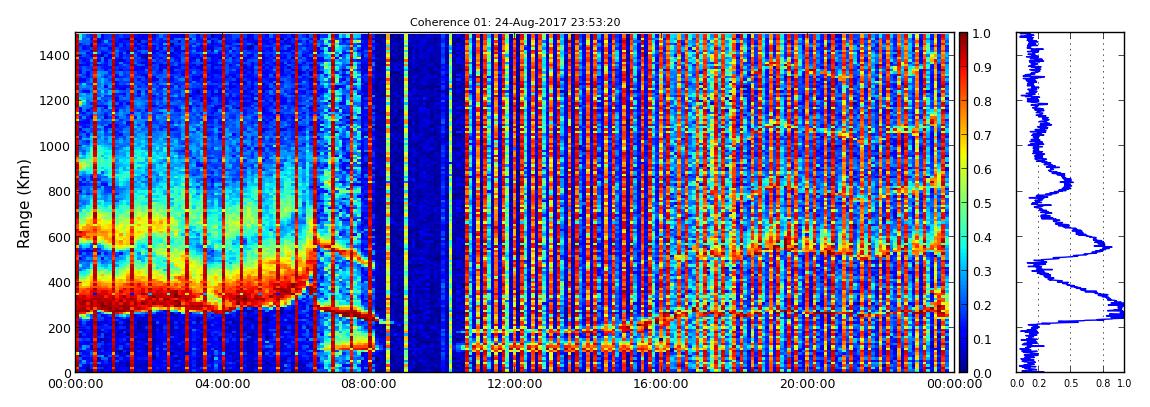Click the profile plot 0.2 x-axis label
Viewport: 1150px width, 407px height.
point(1038,384)
